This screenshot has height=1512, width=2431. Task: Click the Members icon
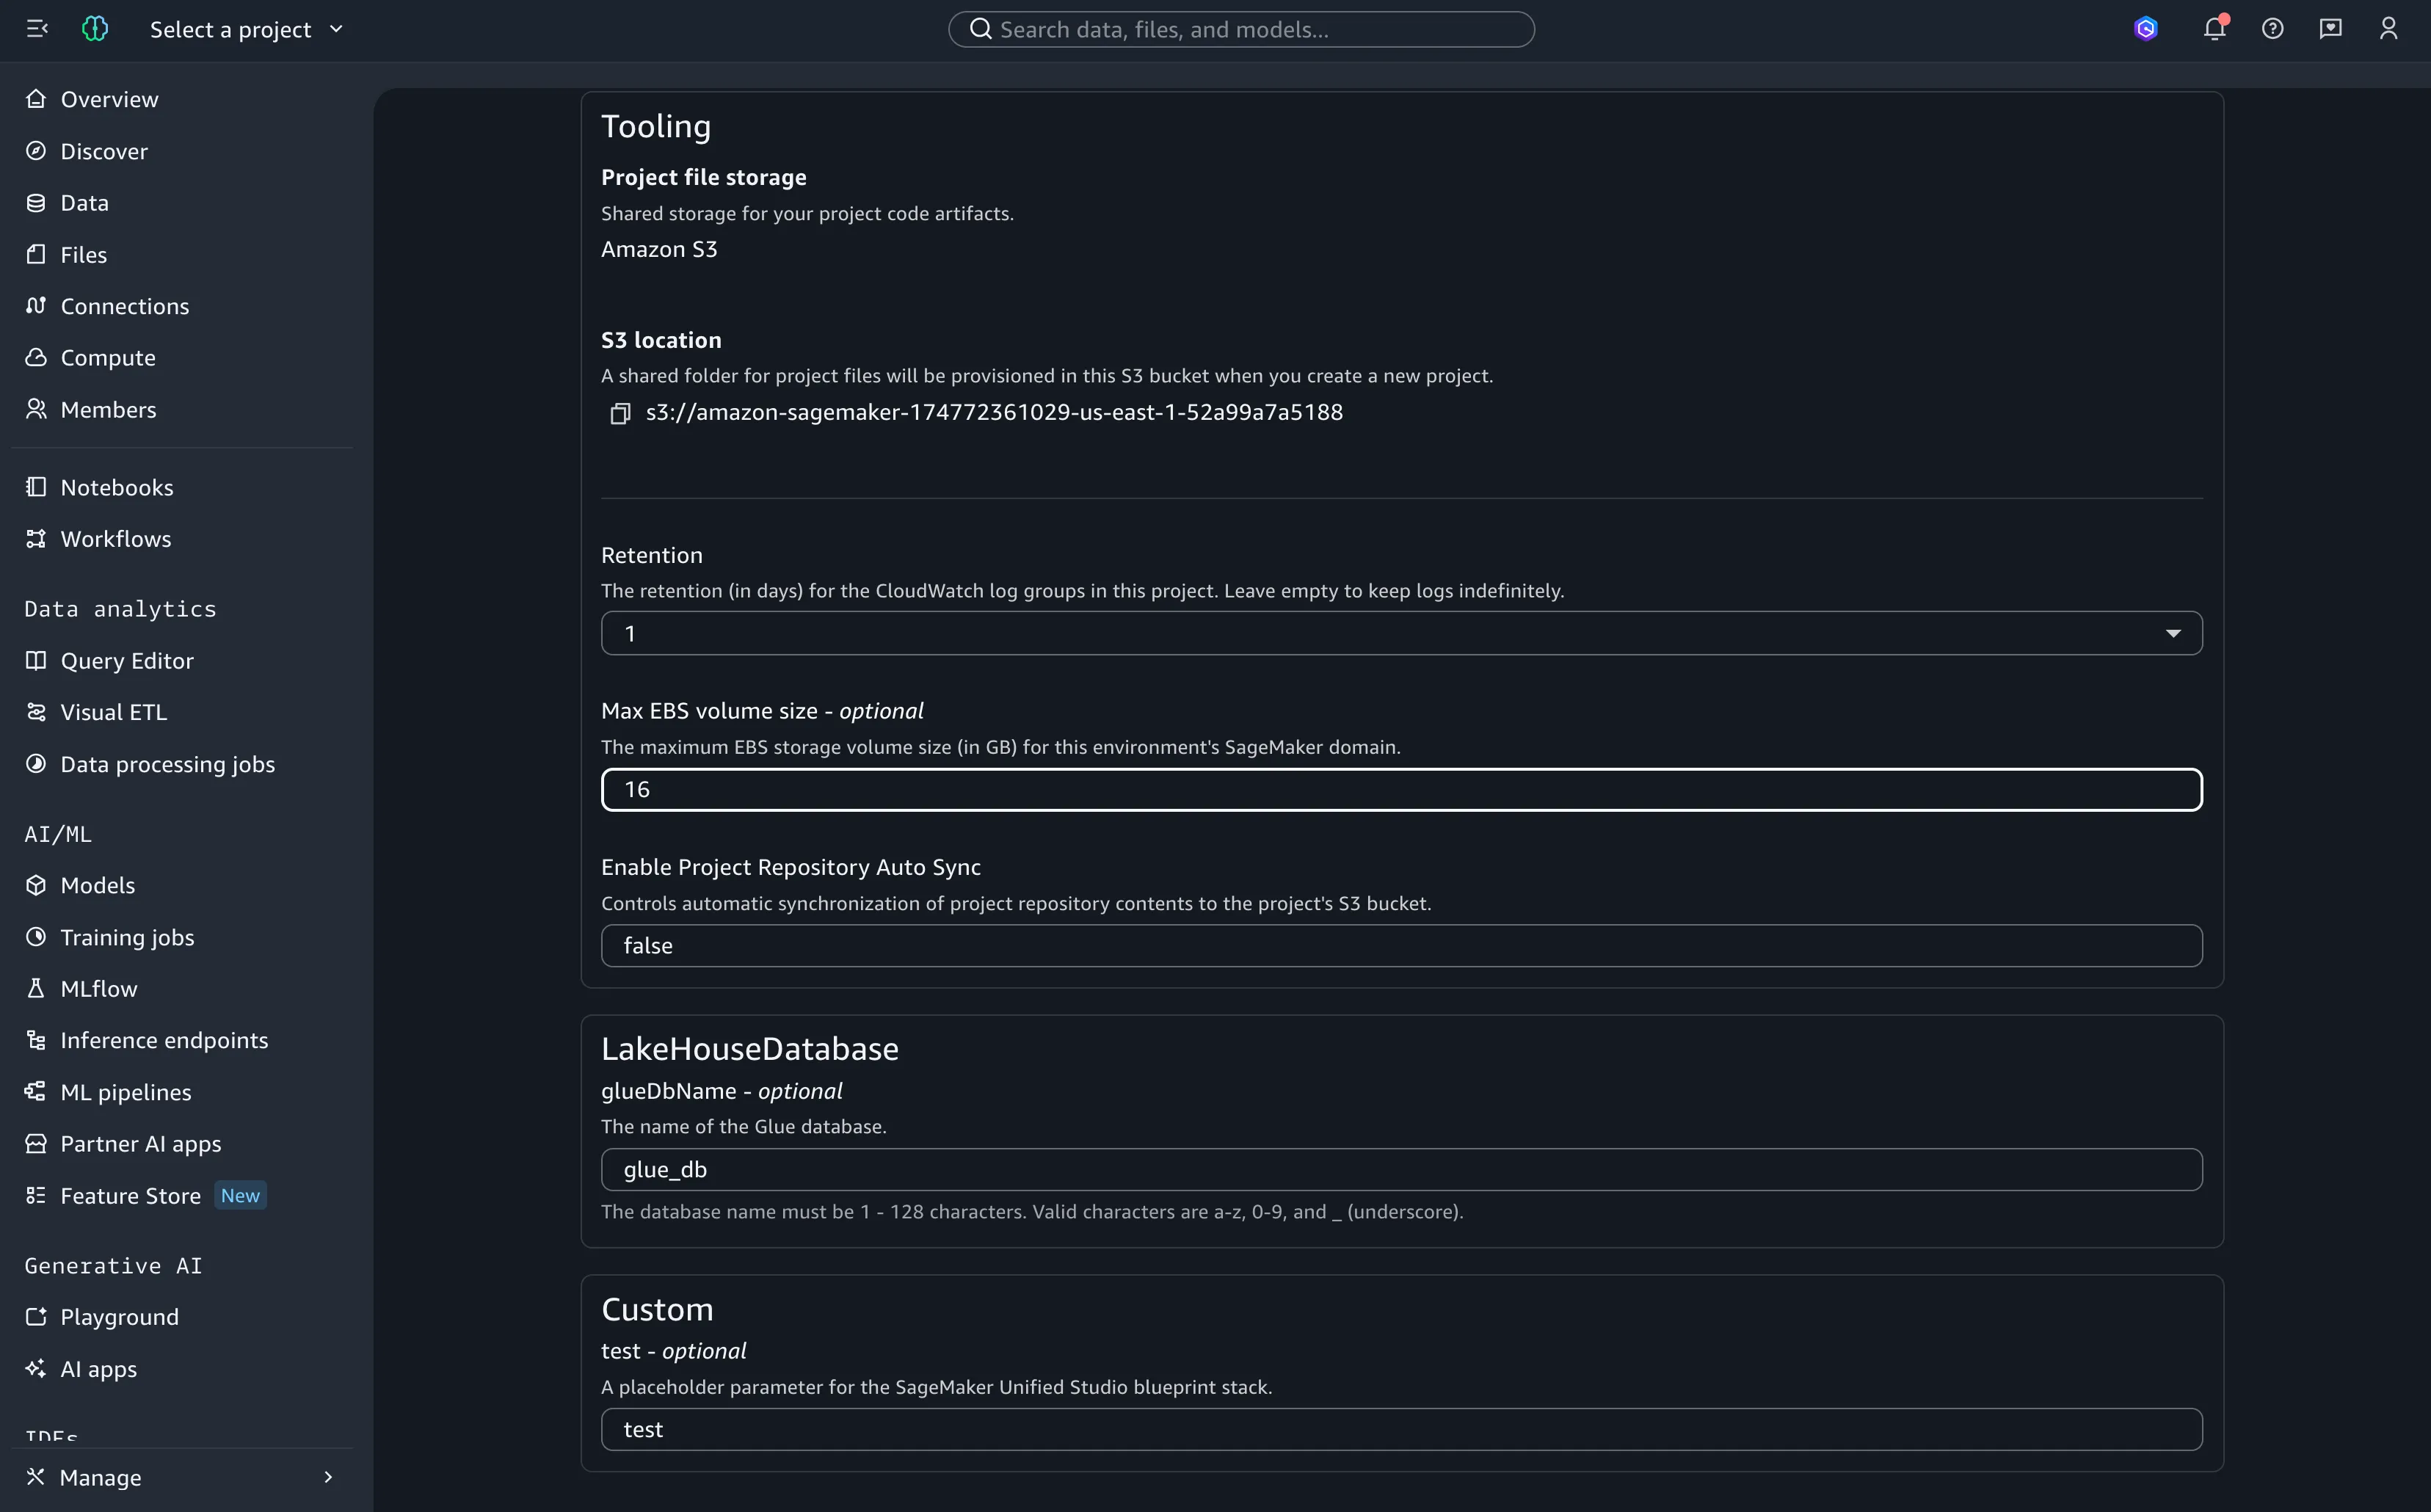tap(36, 409)
